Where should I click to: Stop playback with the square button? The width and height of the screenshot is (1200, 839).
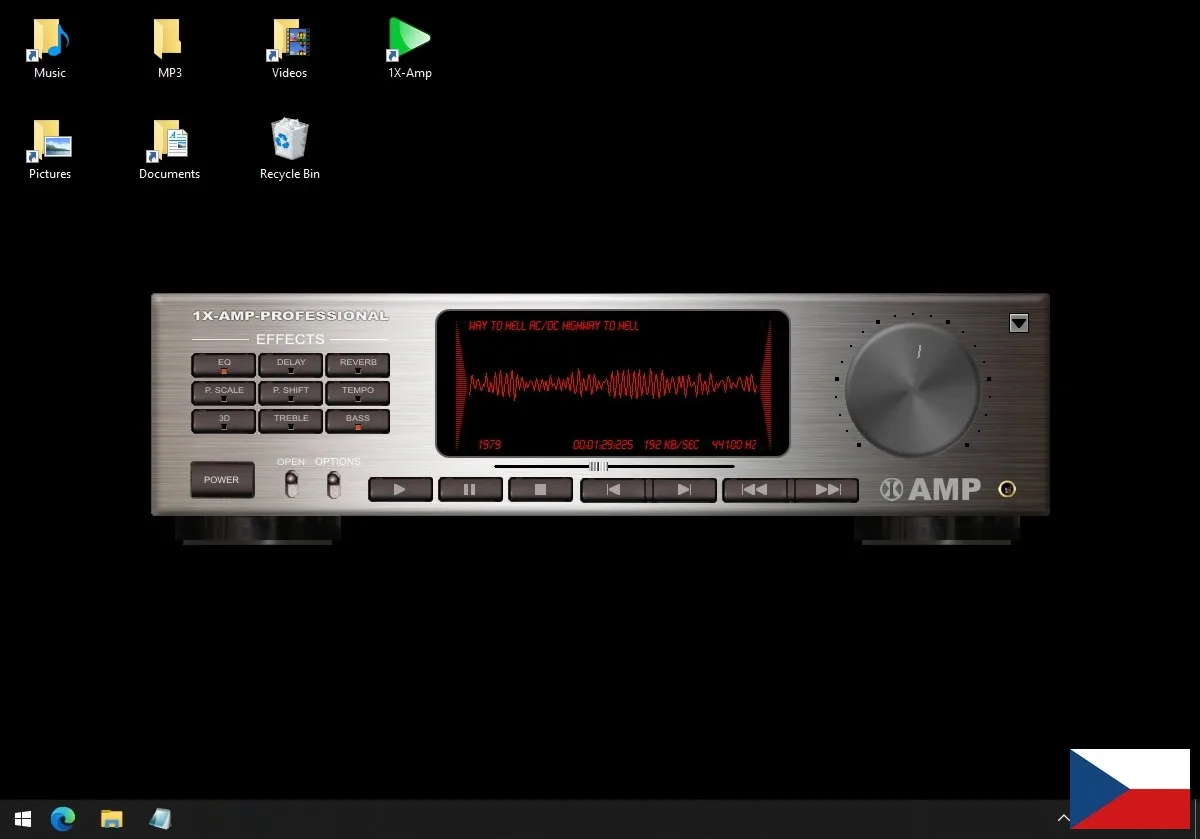(540, 490)
